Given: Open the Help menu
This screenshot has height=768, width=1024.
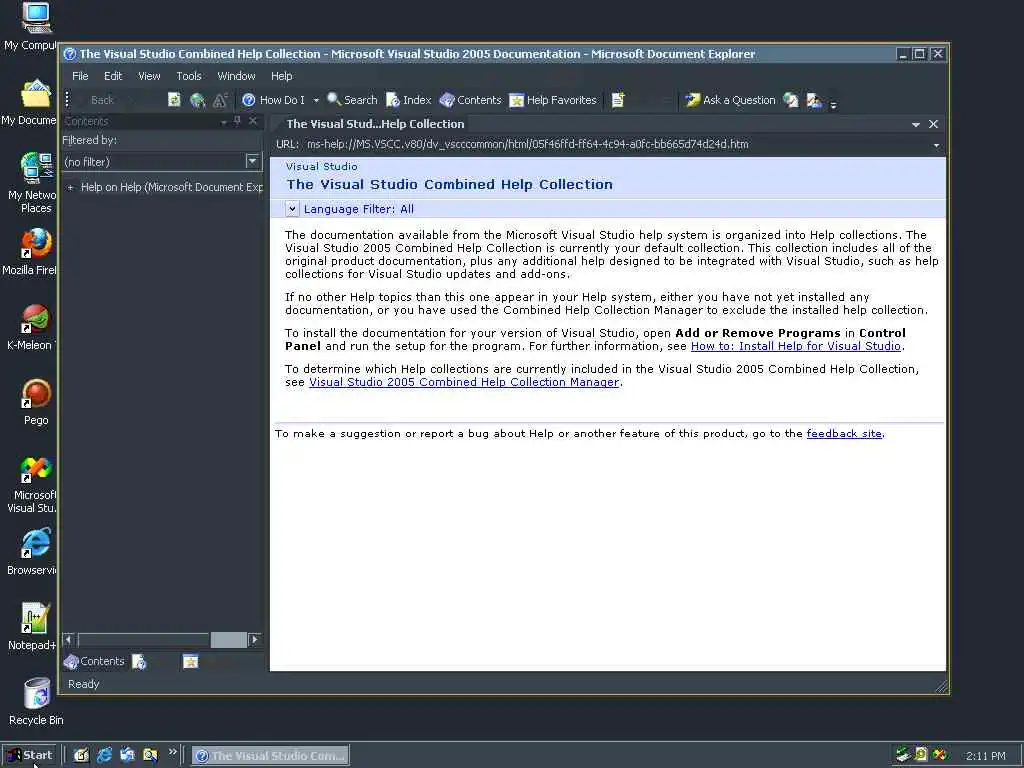Looking at the screenshot, I should tap(281, 76).
